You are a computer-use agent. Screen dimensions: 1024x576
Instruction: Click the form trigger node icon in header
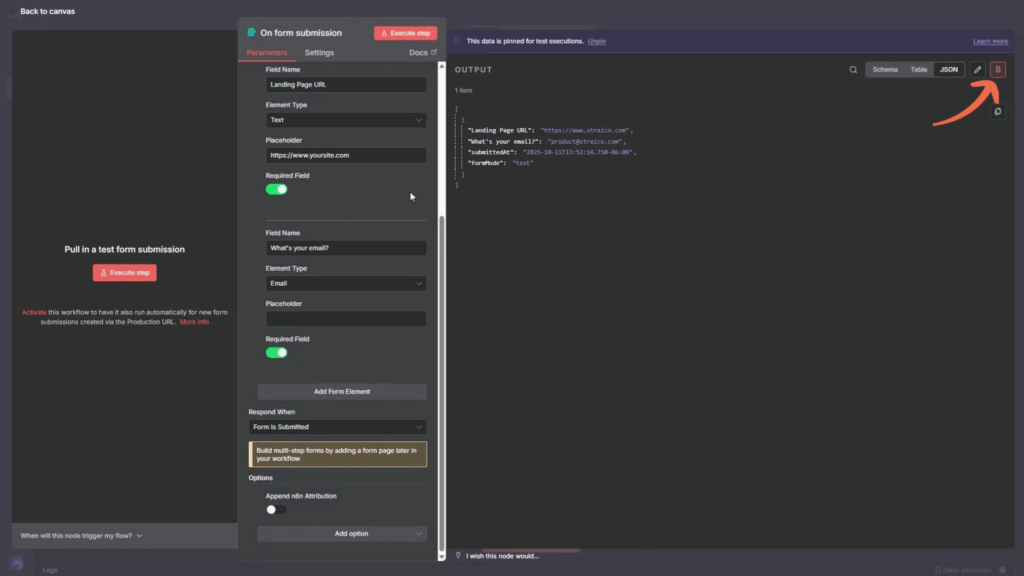252,33
